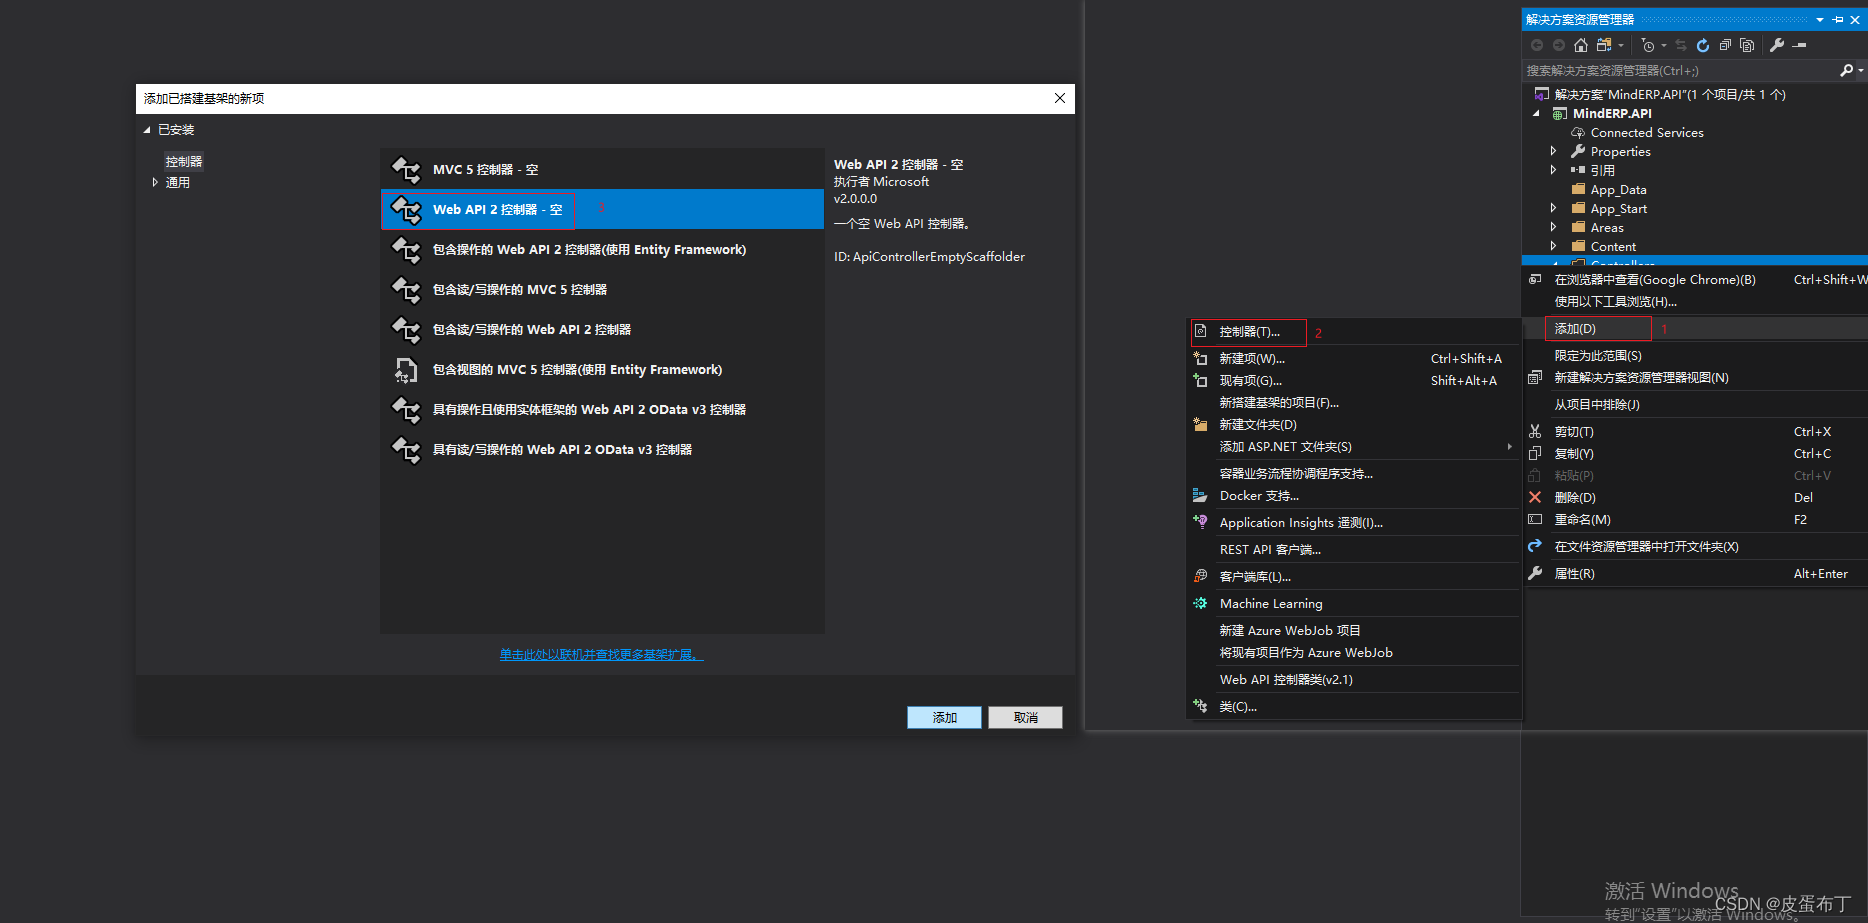The image size is (1868, 923).
Task: Click the Back arrow in Solution Explorer toolbar
Action: pyautogui.click(x=1537, y=45)
